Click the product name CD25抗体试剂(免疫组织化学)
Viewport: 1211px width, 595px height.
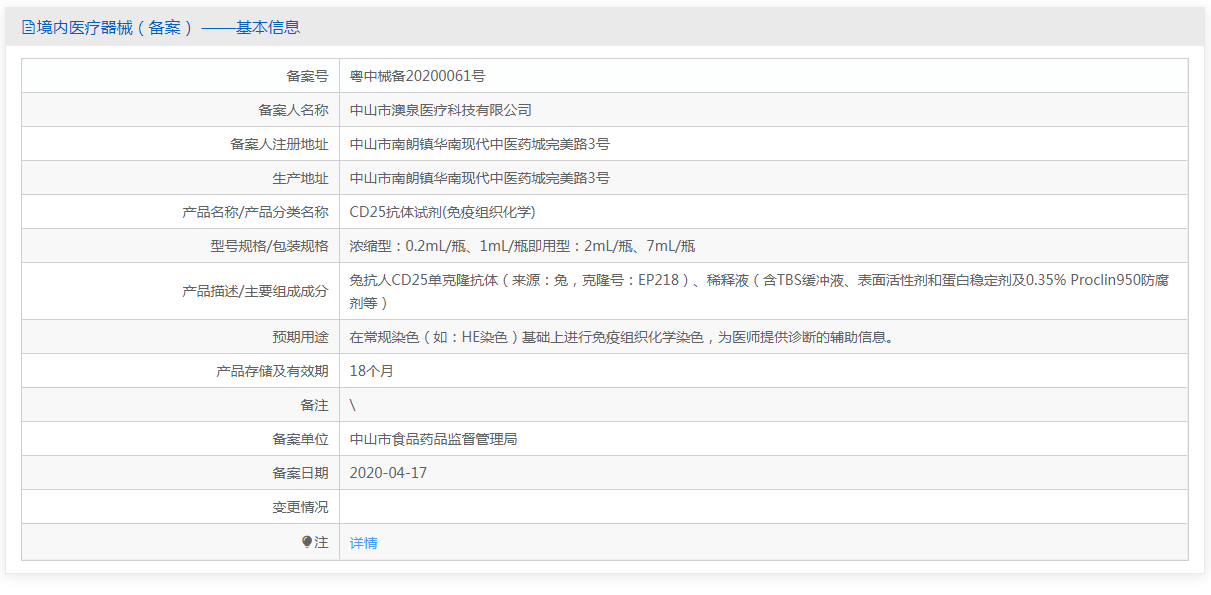coord(443,212)
